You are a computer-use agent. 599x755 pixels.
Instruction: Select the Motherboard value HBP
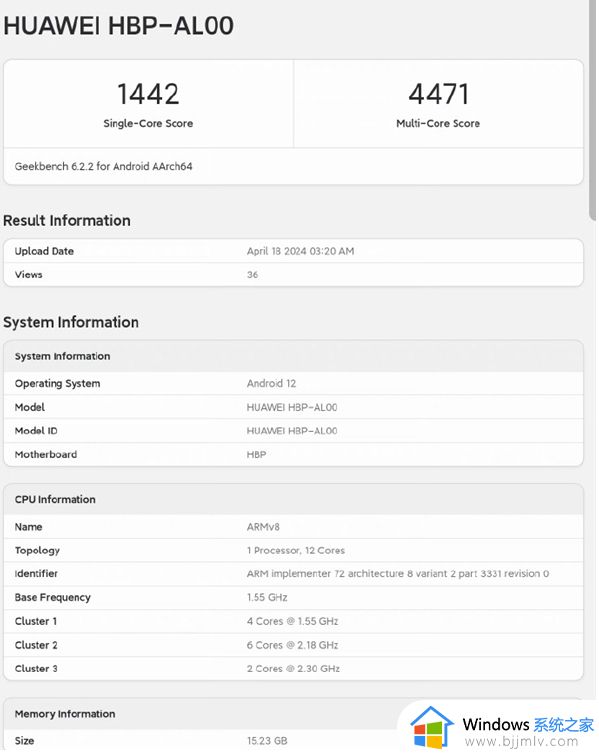point(256,455)
